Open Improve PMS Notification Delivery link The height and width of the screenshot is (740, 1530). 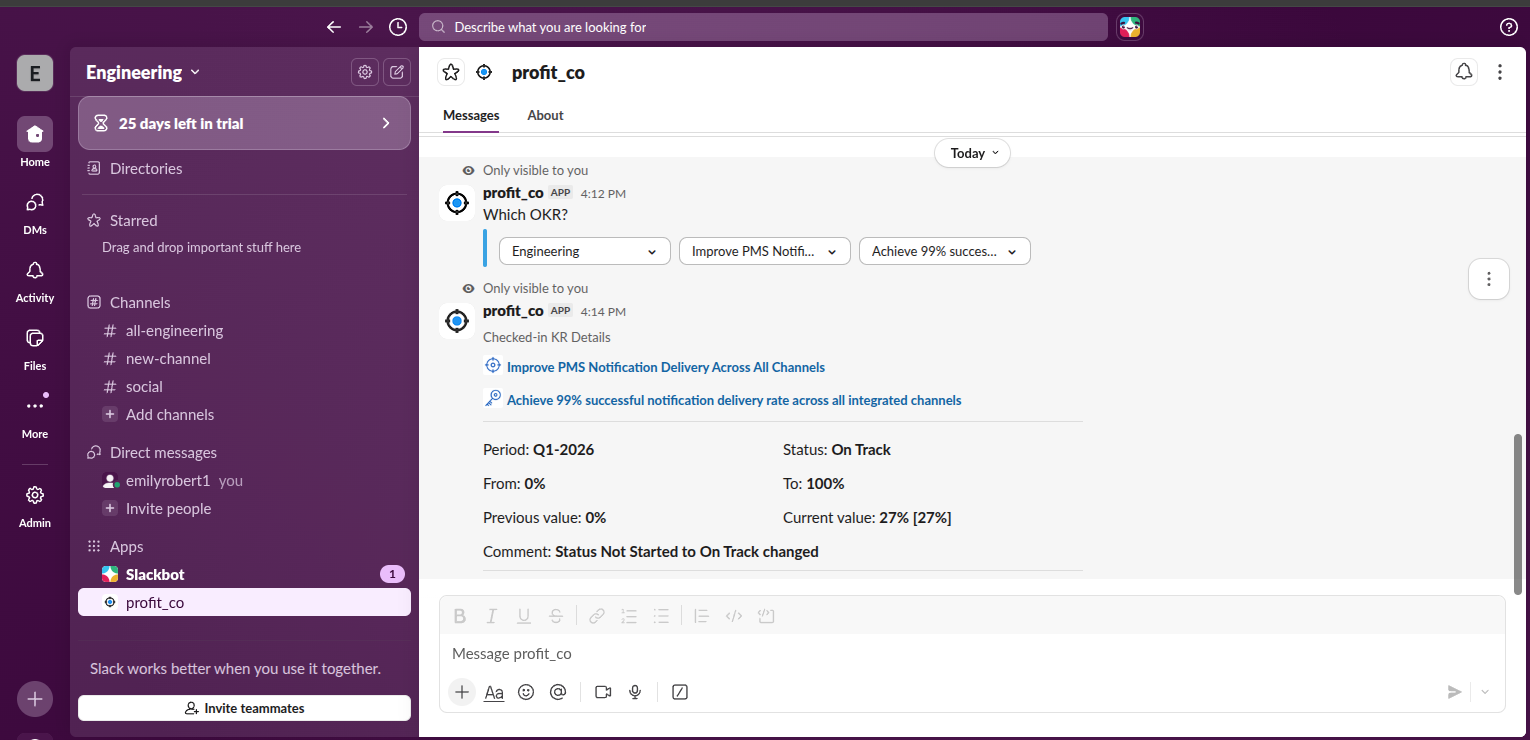pyautogui.click(x=666, y=367)
